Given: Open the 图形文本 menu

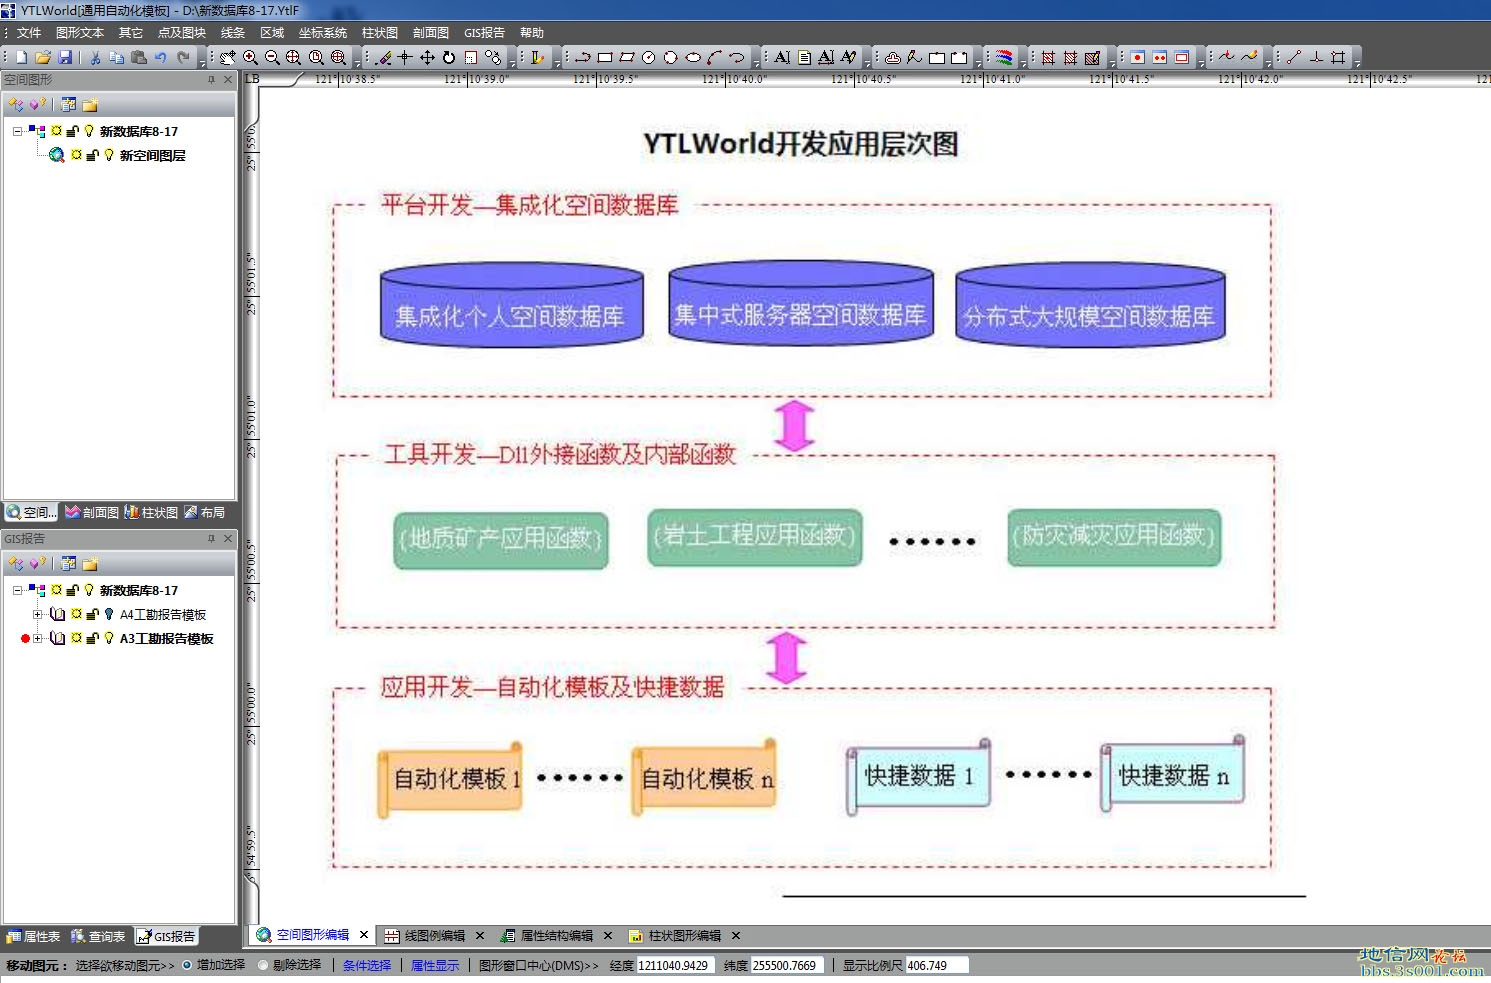Looking at the screenshot, I should pyautogui.click(x=80, y=33).
